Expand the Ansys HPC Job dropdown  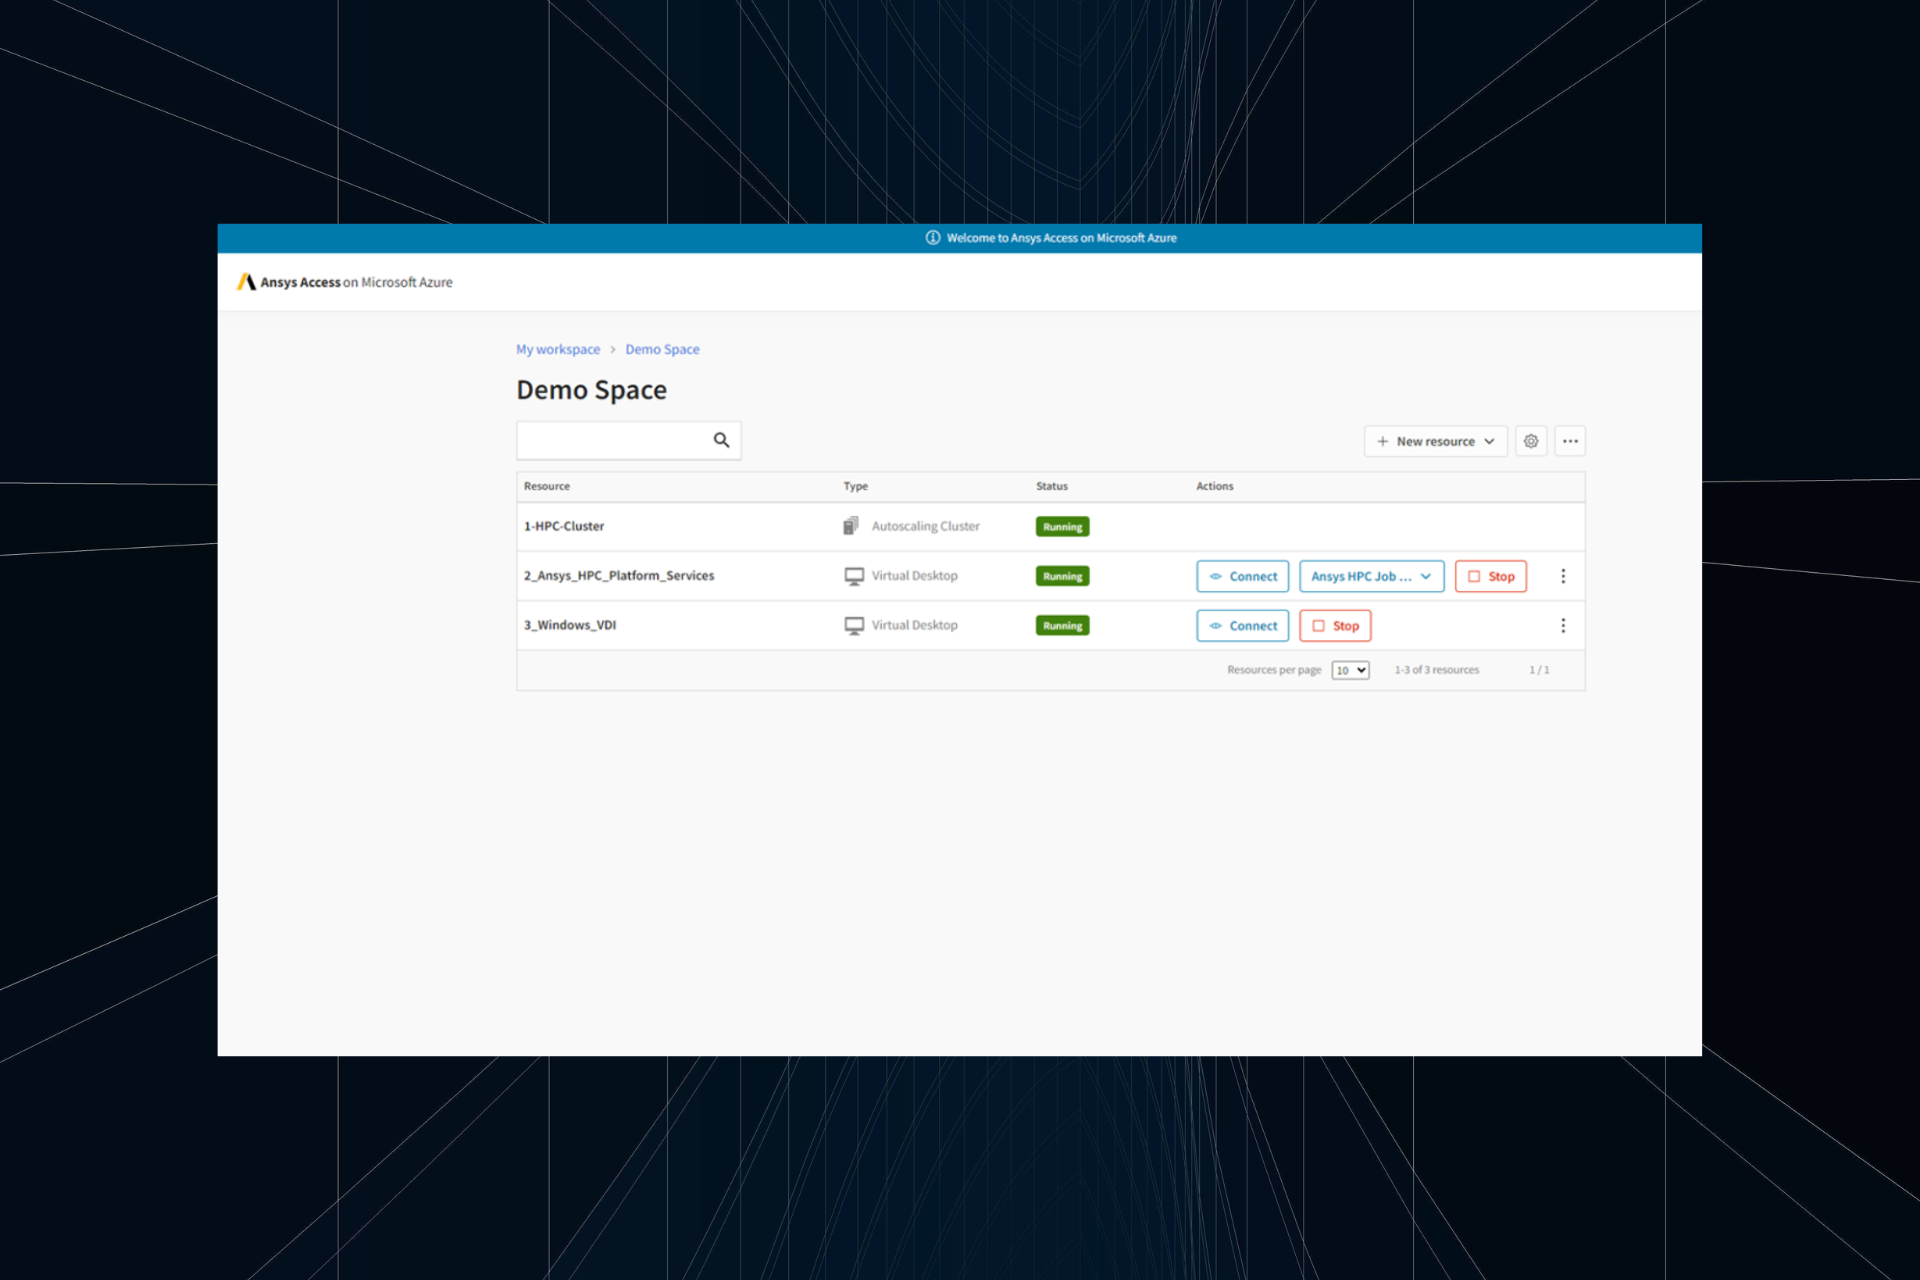[x=1371, y=576]
